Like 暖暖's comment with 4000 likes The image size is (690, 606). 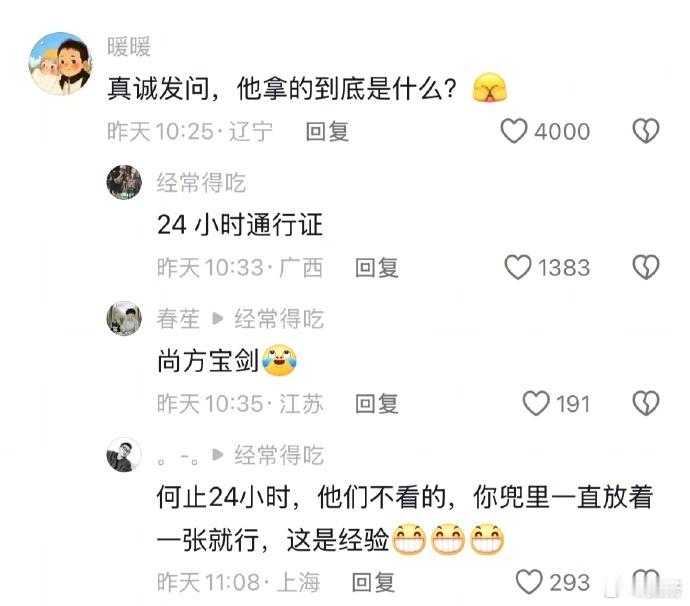[514, 131]
